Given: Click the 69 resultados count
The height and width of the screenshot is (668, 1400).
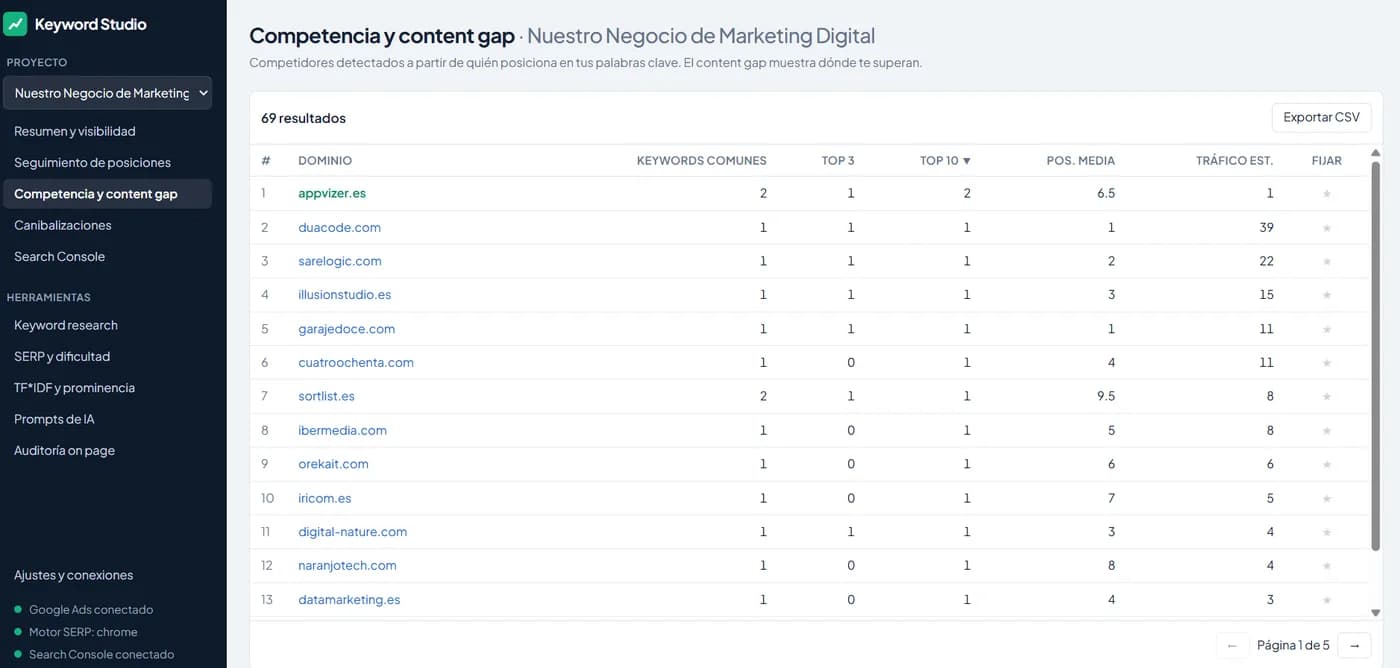Looking at the screenshot, I should pos(303,118).
